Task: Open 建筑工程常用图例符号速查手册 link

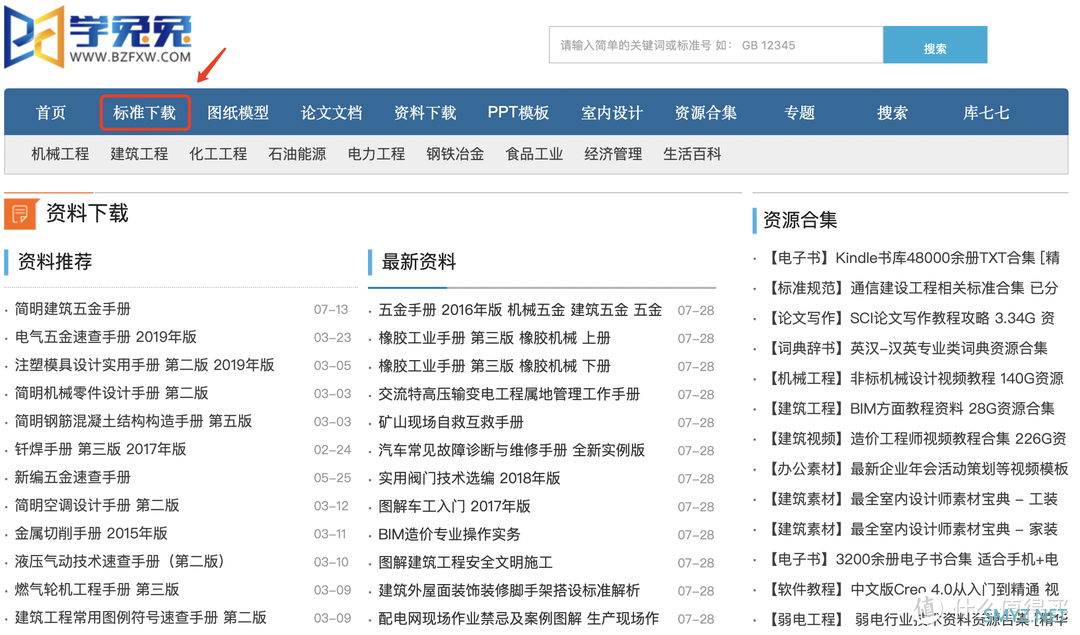Action: point(141,617)
